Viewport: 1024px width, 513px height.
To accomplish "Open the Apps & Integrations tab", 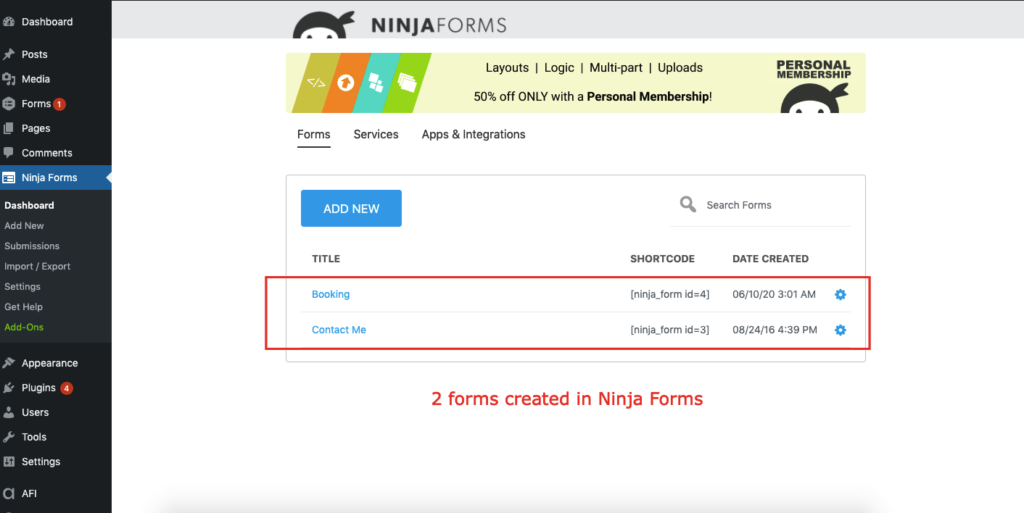I will click(x=473, y=134).
